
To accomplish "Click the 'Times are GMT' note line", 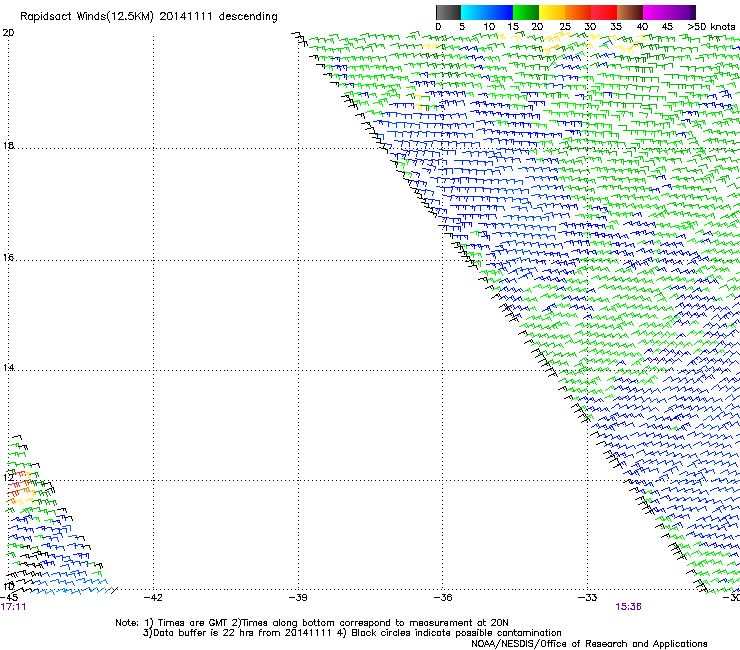I will 312,623.
